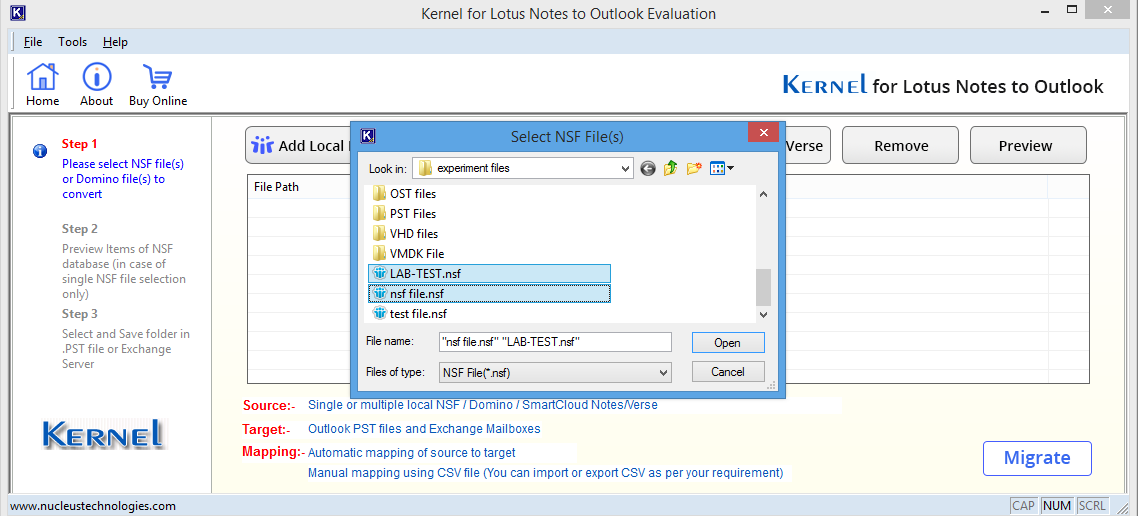Click the Cancel button in dialog
The image size is (1138, 516).
tap(728, 372)
